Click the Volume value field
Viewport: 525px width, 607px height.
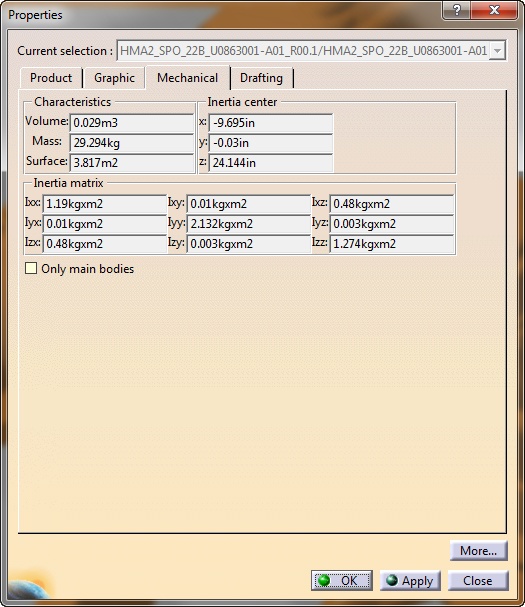point(132,123)
